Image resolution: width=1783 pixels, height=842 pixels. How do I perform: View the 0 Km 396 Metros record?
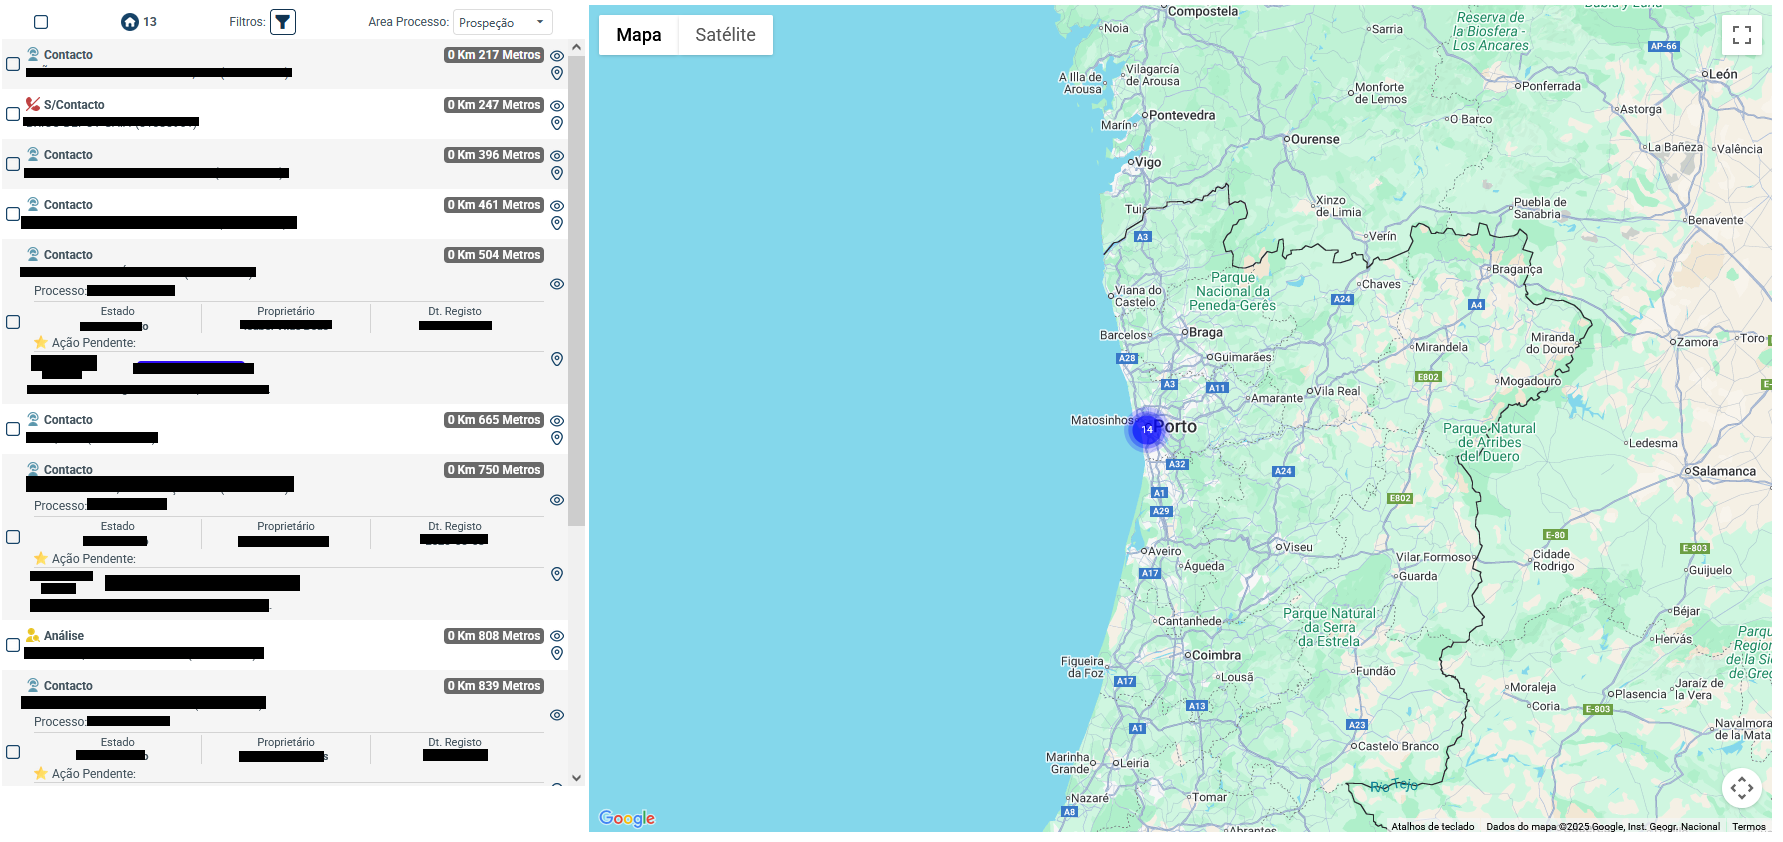(557, 156)
